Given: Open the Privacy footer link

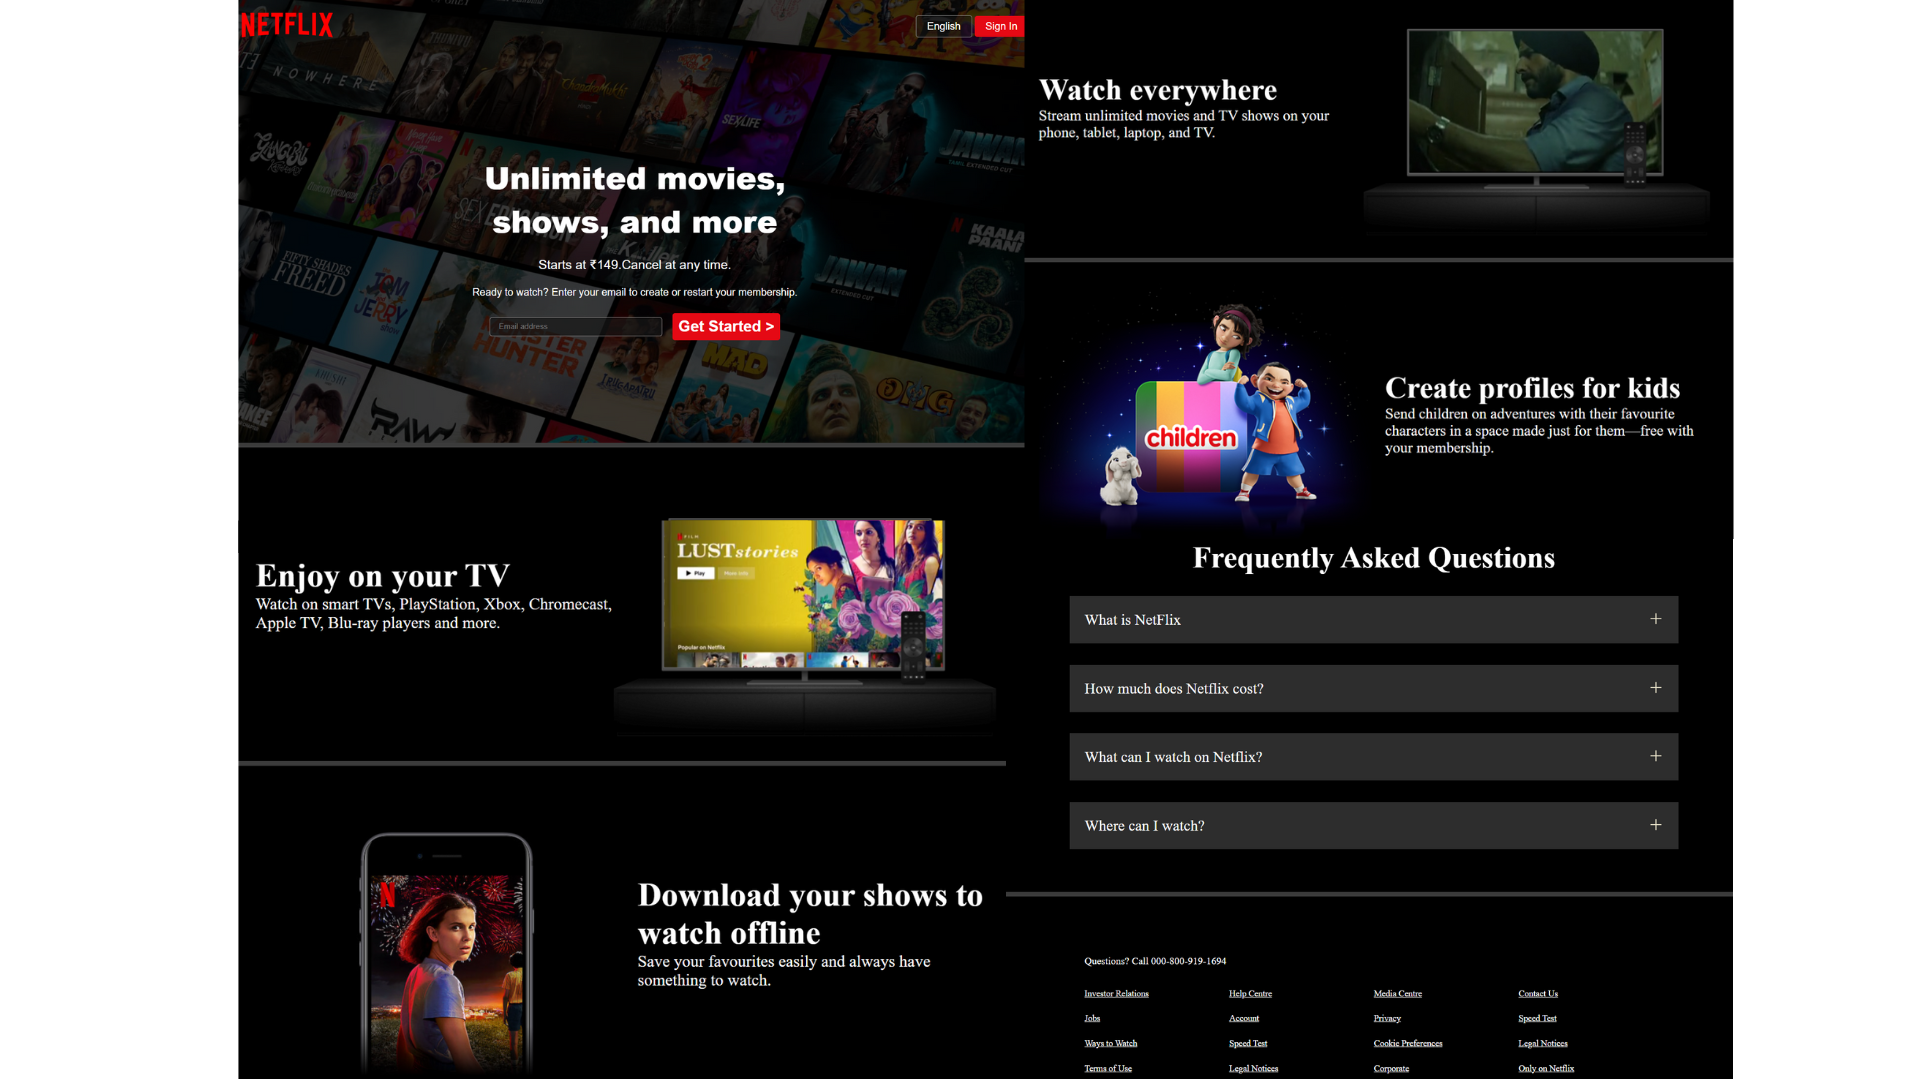Looking at the screenshot, I should click(1387, 1018).
